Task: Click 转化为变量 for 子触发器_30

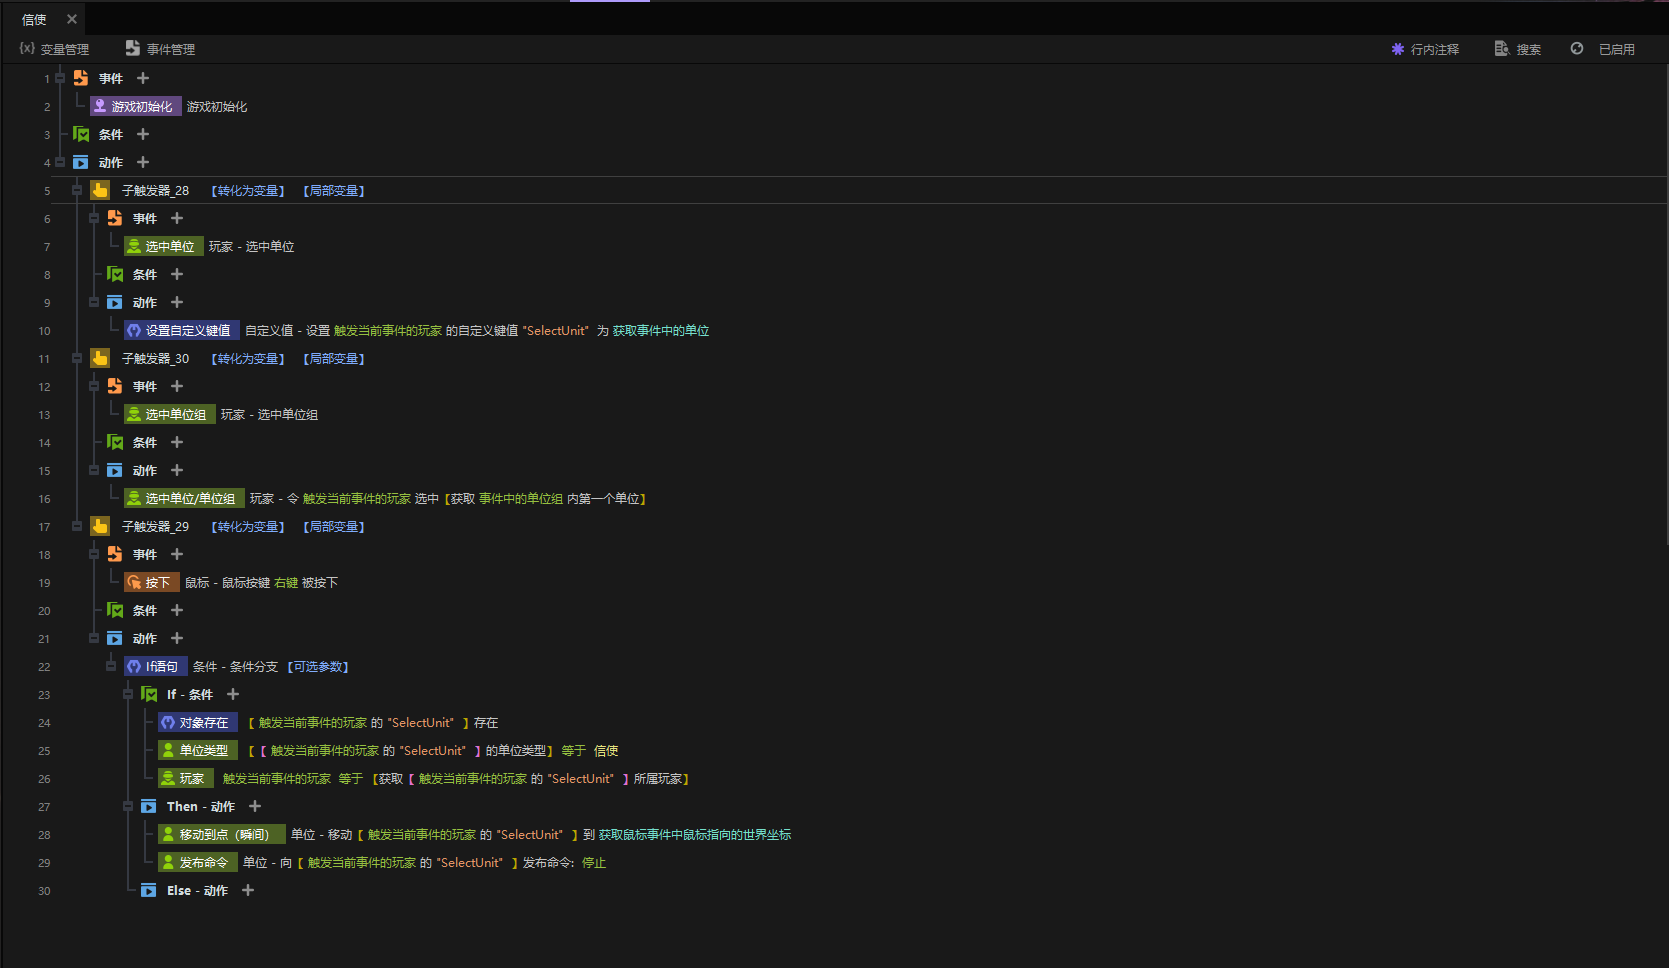Action: [x=248, y=359]
